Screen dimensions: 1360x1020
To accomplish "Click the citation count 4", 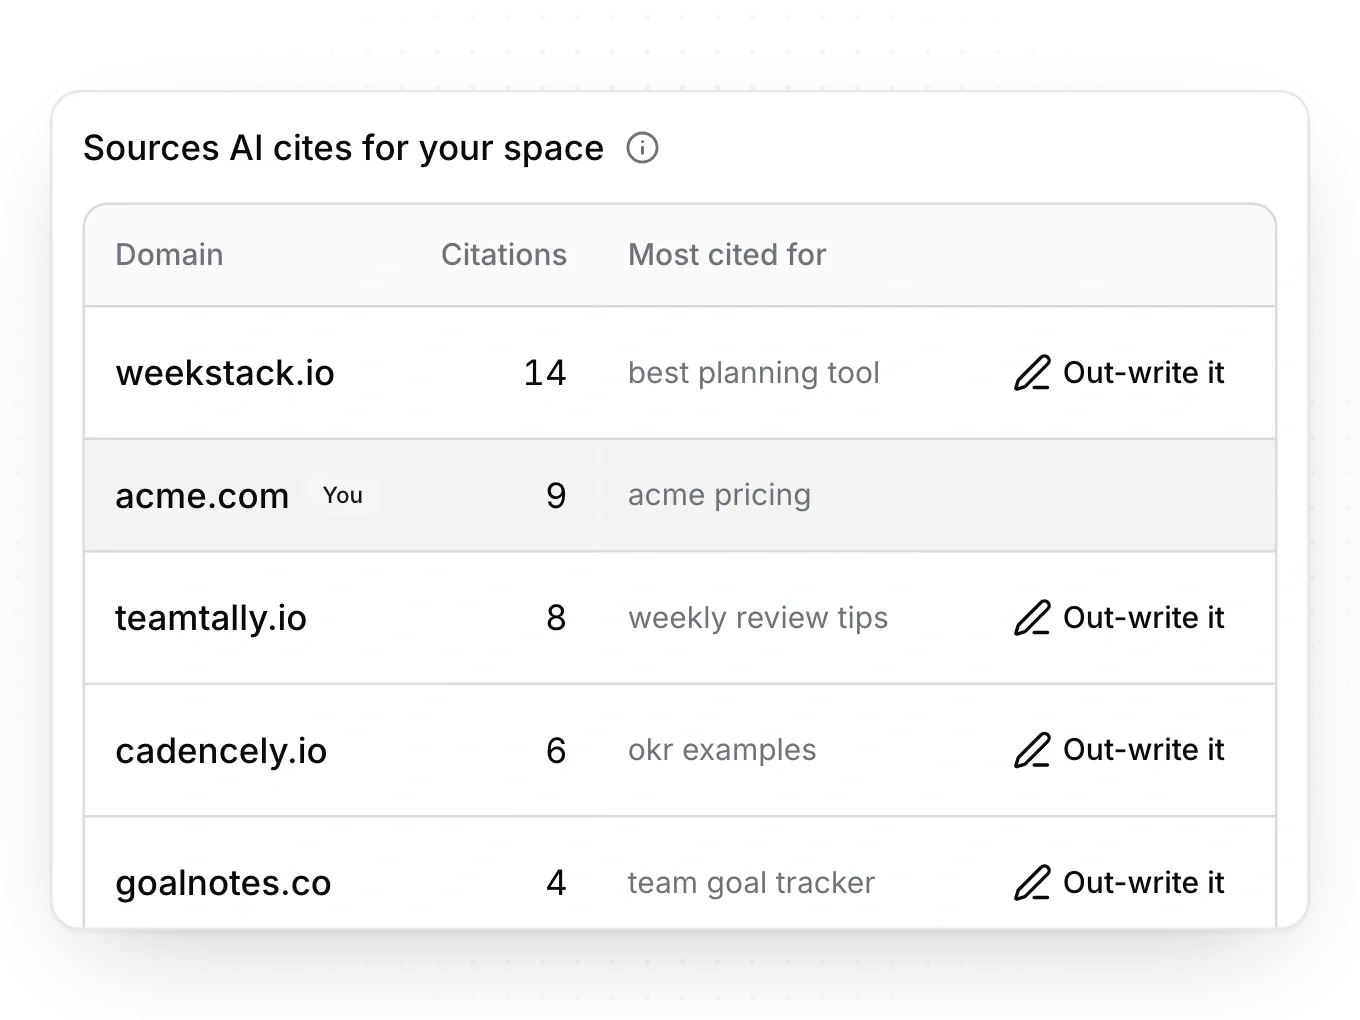I will tap(556, 883).
